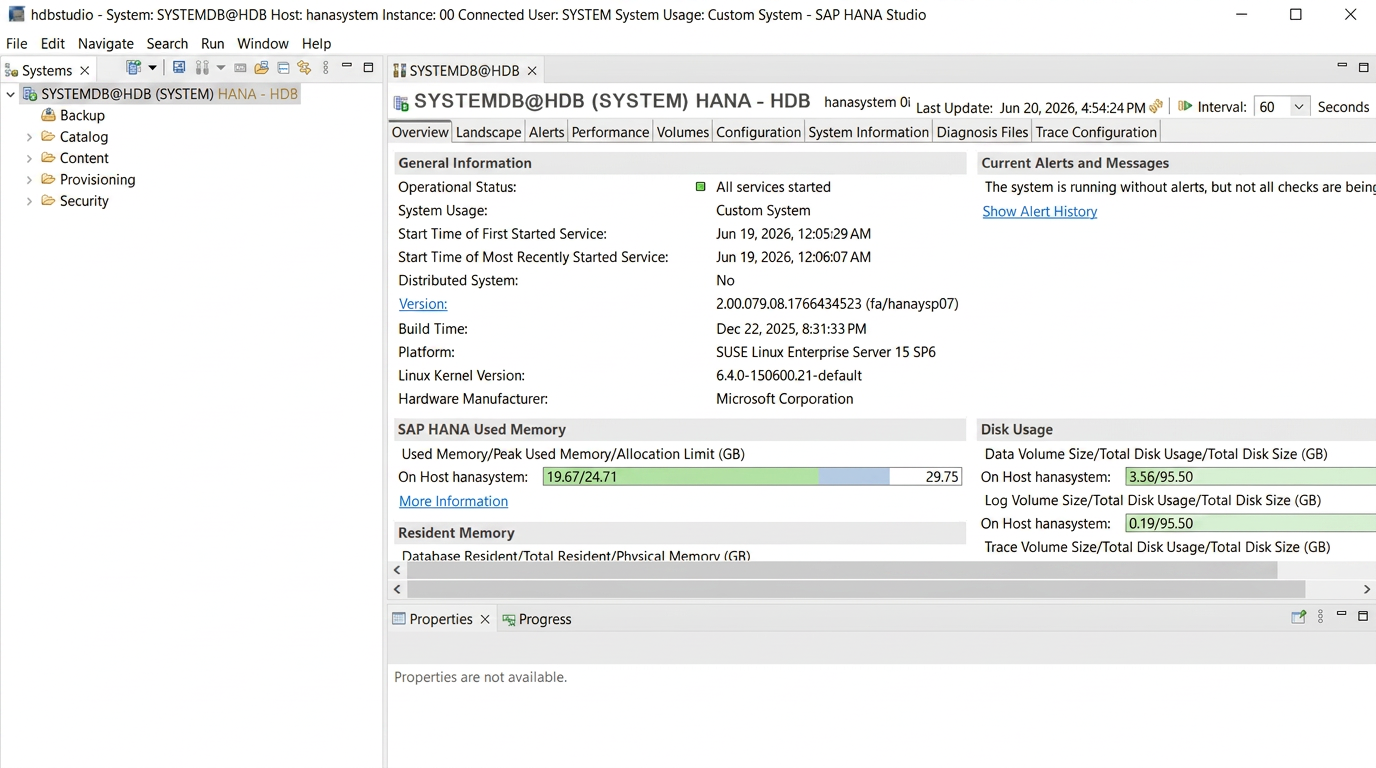1376x768 pixels.
Task: Click the Provisioning folder icon
Action: pyautogui.click(x=48, y=179)
